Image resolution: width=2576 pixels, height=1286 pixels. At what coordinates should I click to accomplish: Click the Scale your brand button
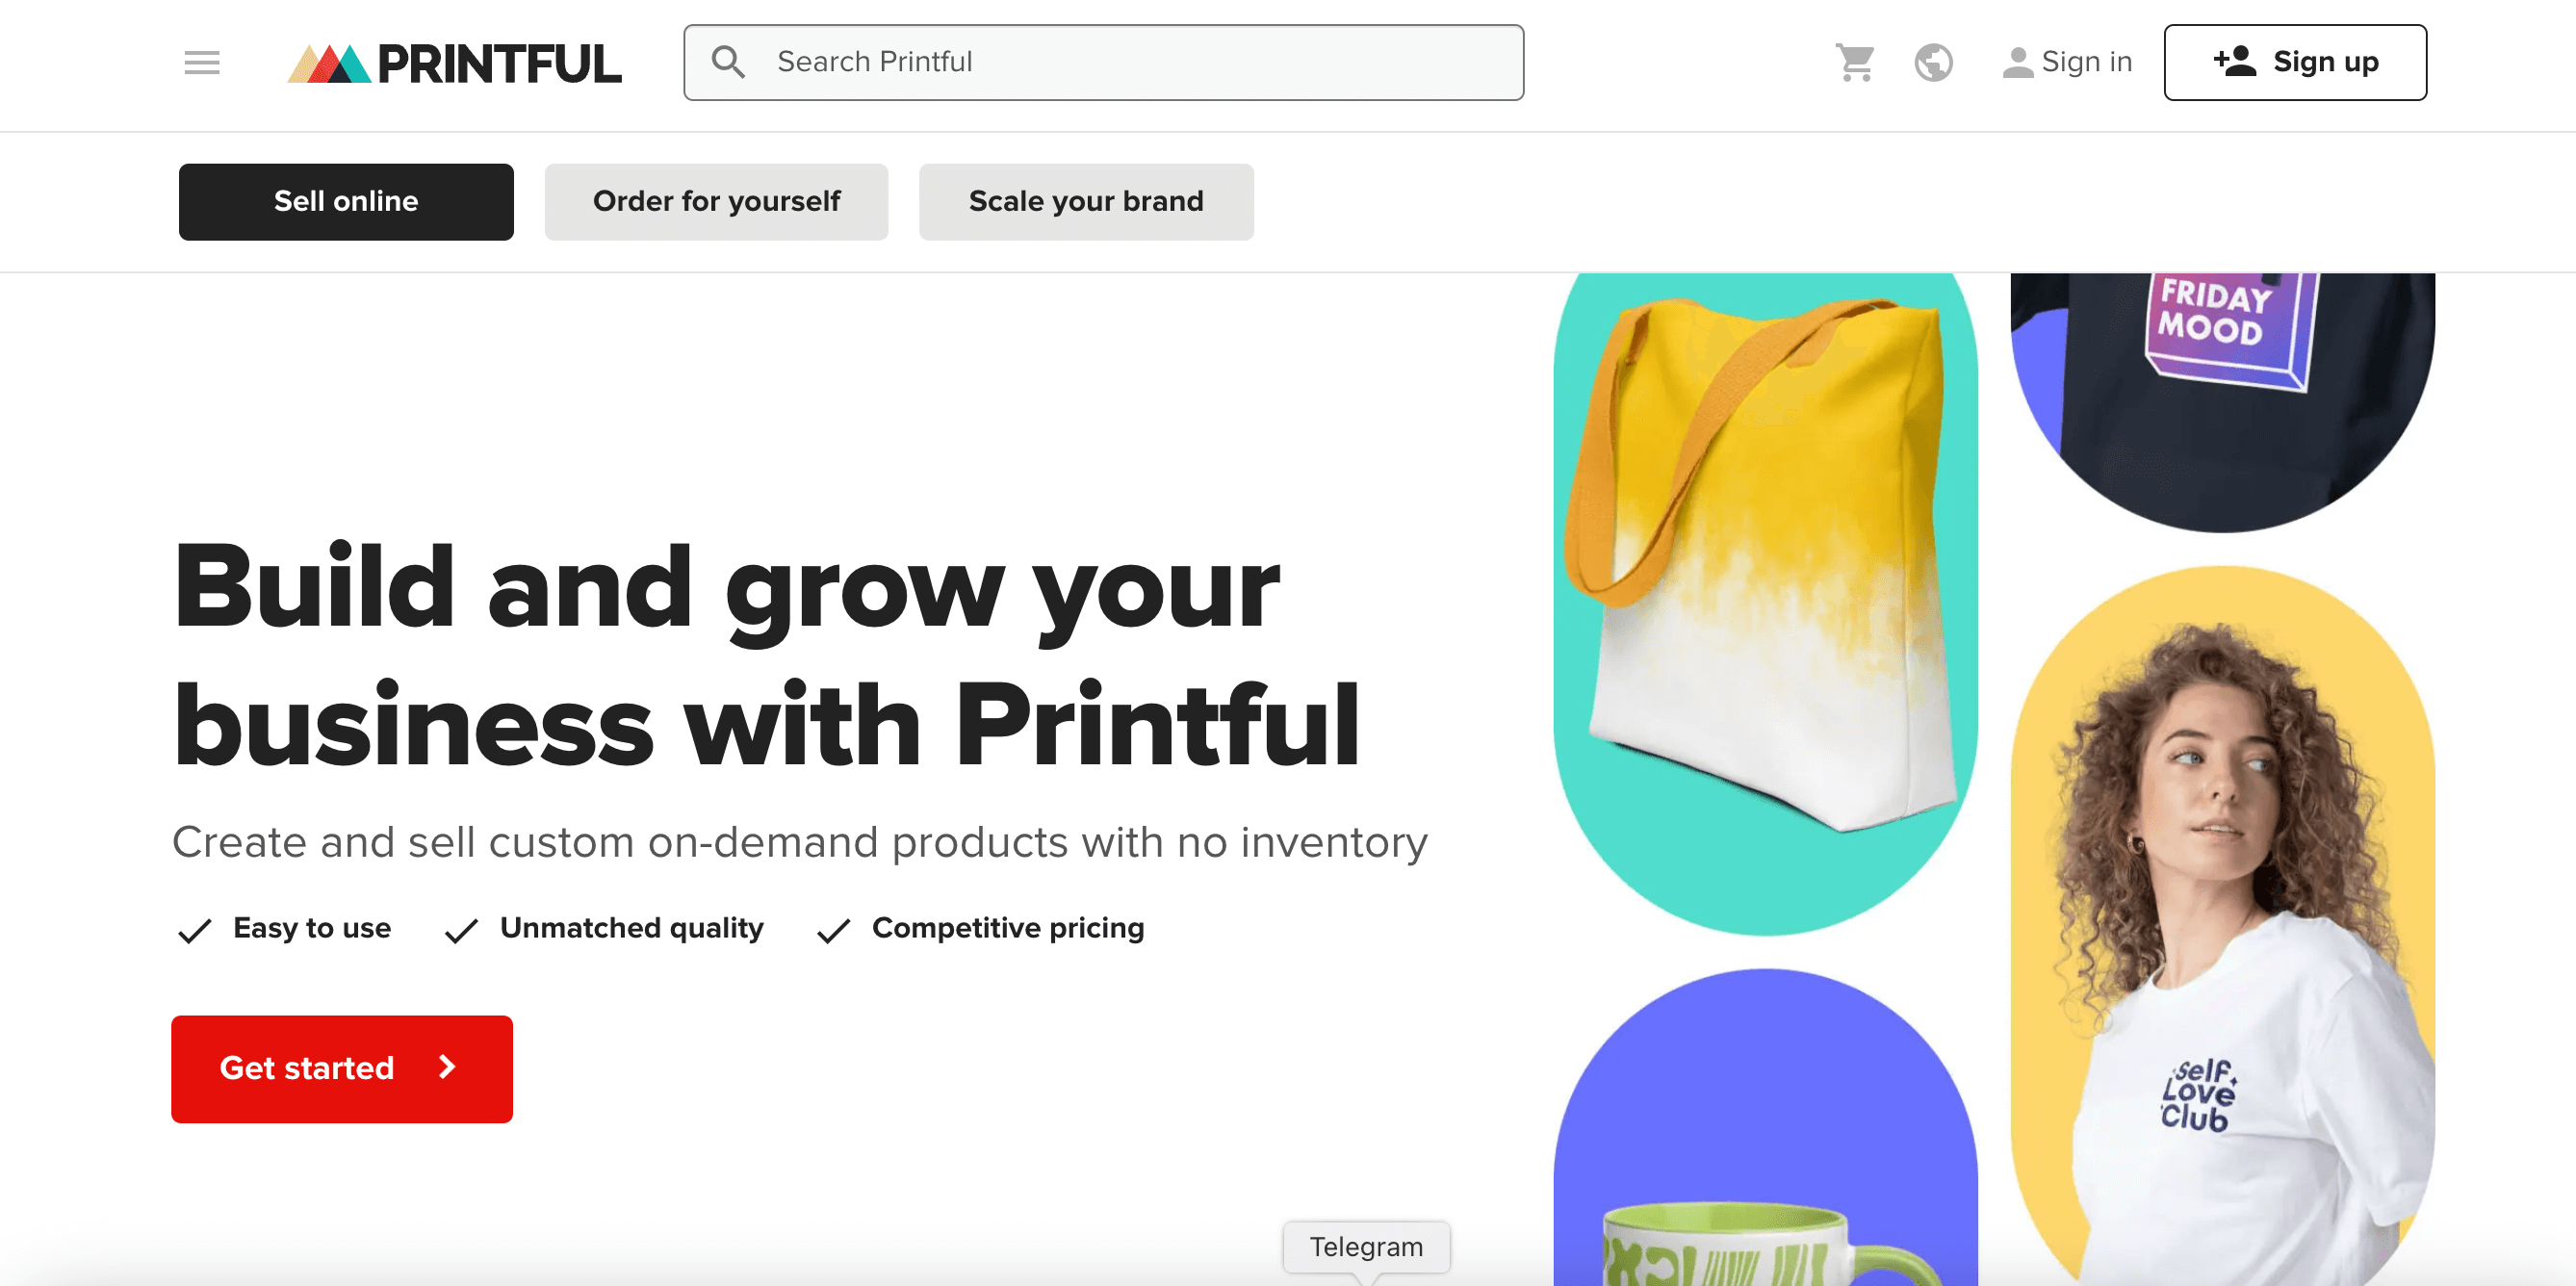(x=1086, y=200)
